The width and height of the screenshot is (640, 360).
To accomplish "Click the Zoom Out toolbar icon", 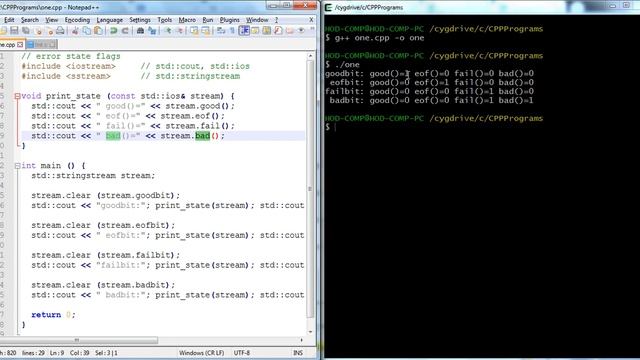I will [179, 31].
